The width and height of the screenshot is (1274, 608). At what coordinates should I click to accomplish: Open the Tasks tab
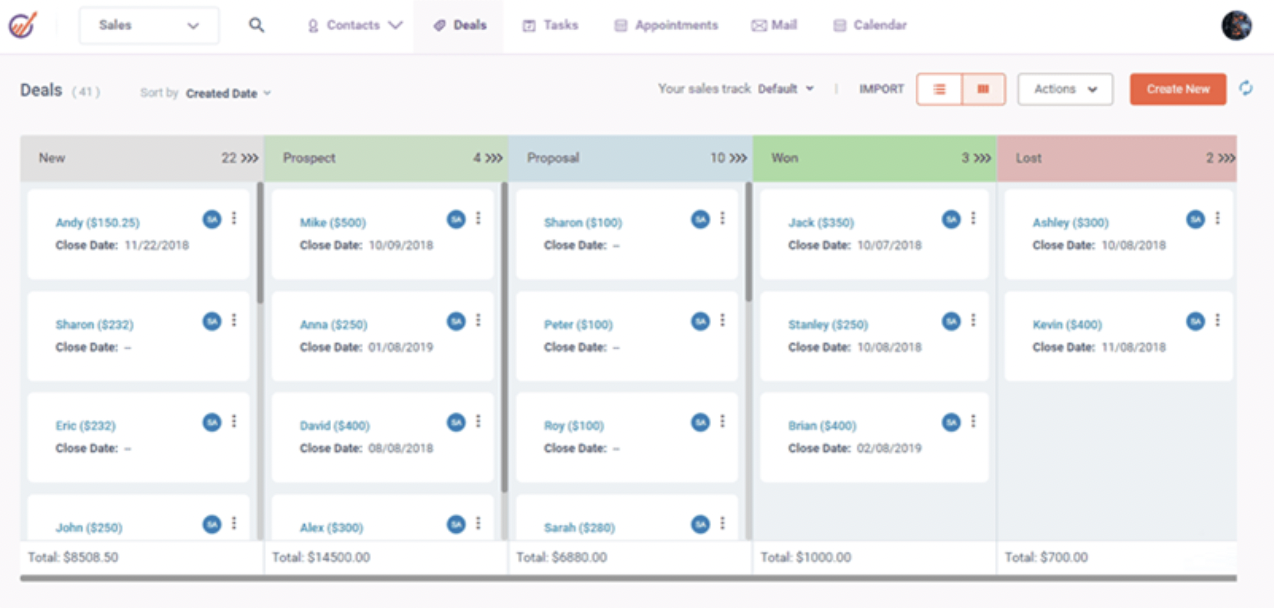point(550,26)
